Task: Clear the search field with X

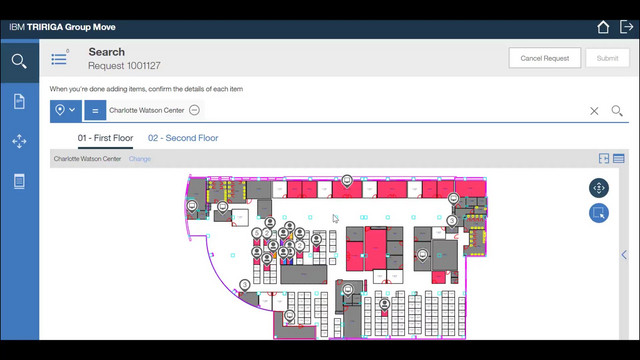Action: 594,111
